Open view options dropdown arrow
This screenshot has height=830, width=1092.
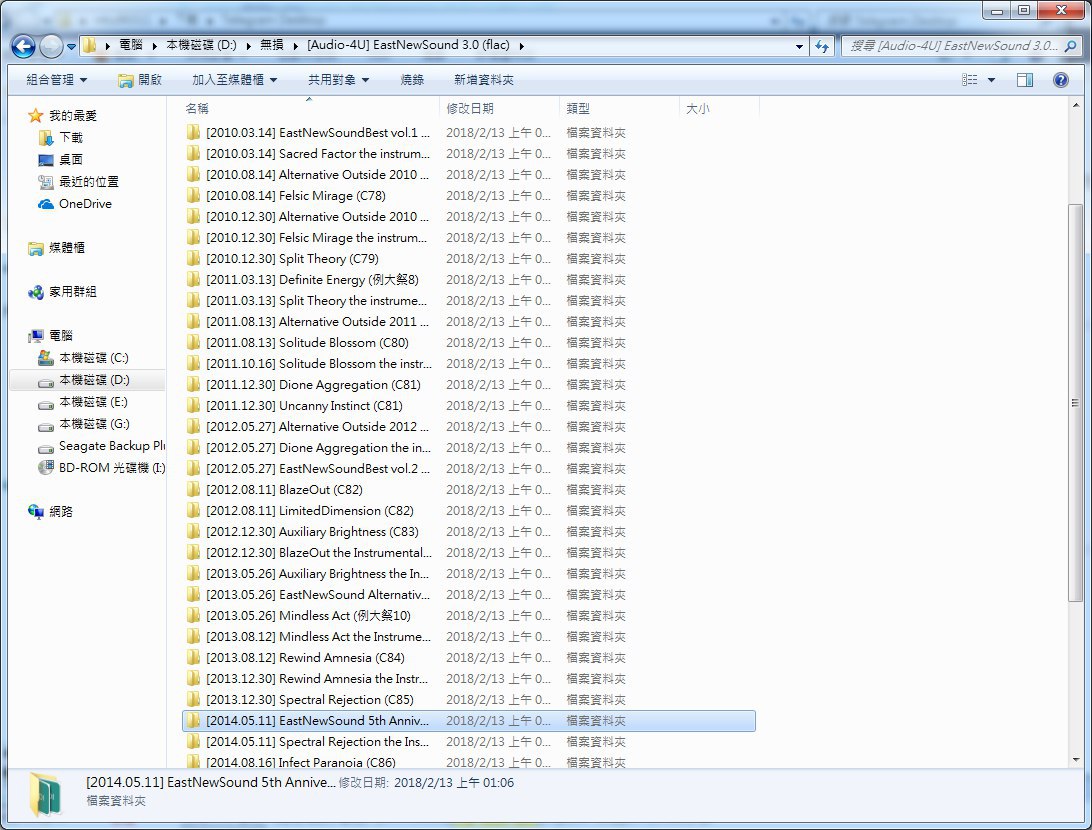[991, 80]
